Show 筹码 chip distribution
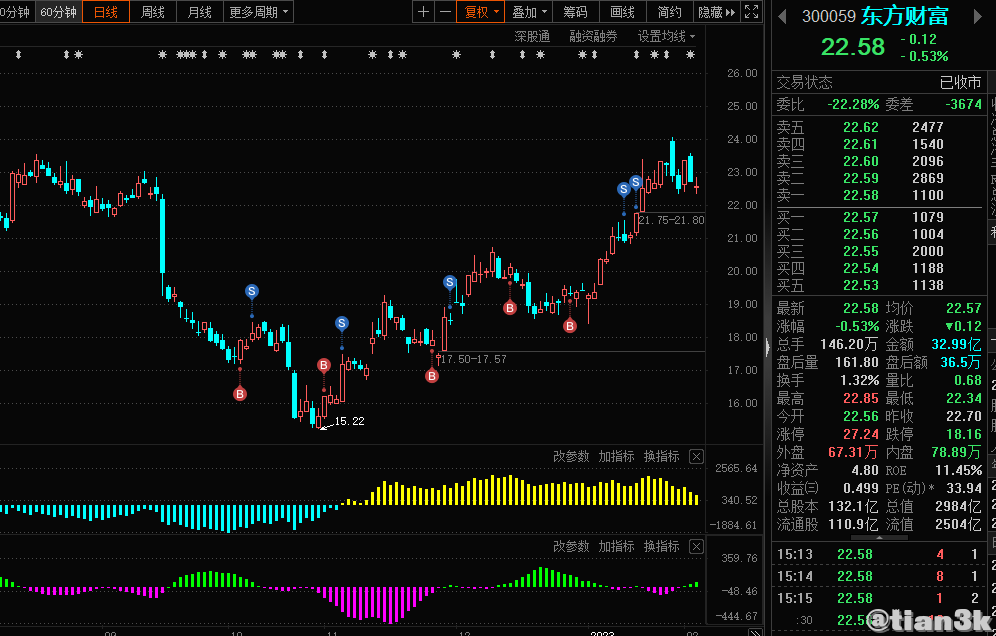This screenshot has height=636, width=996. (575, 12)
